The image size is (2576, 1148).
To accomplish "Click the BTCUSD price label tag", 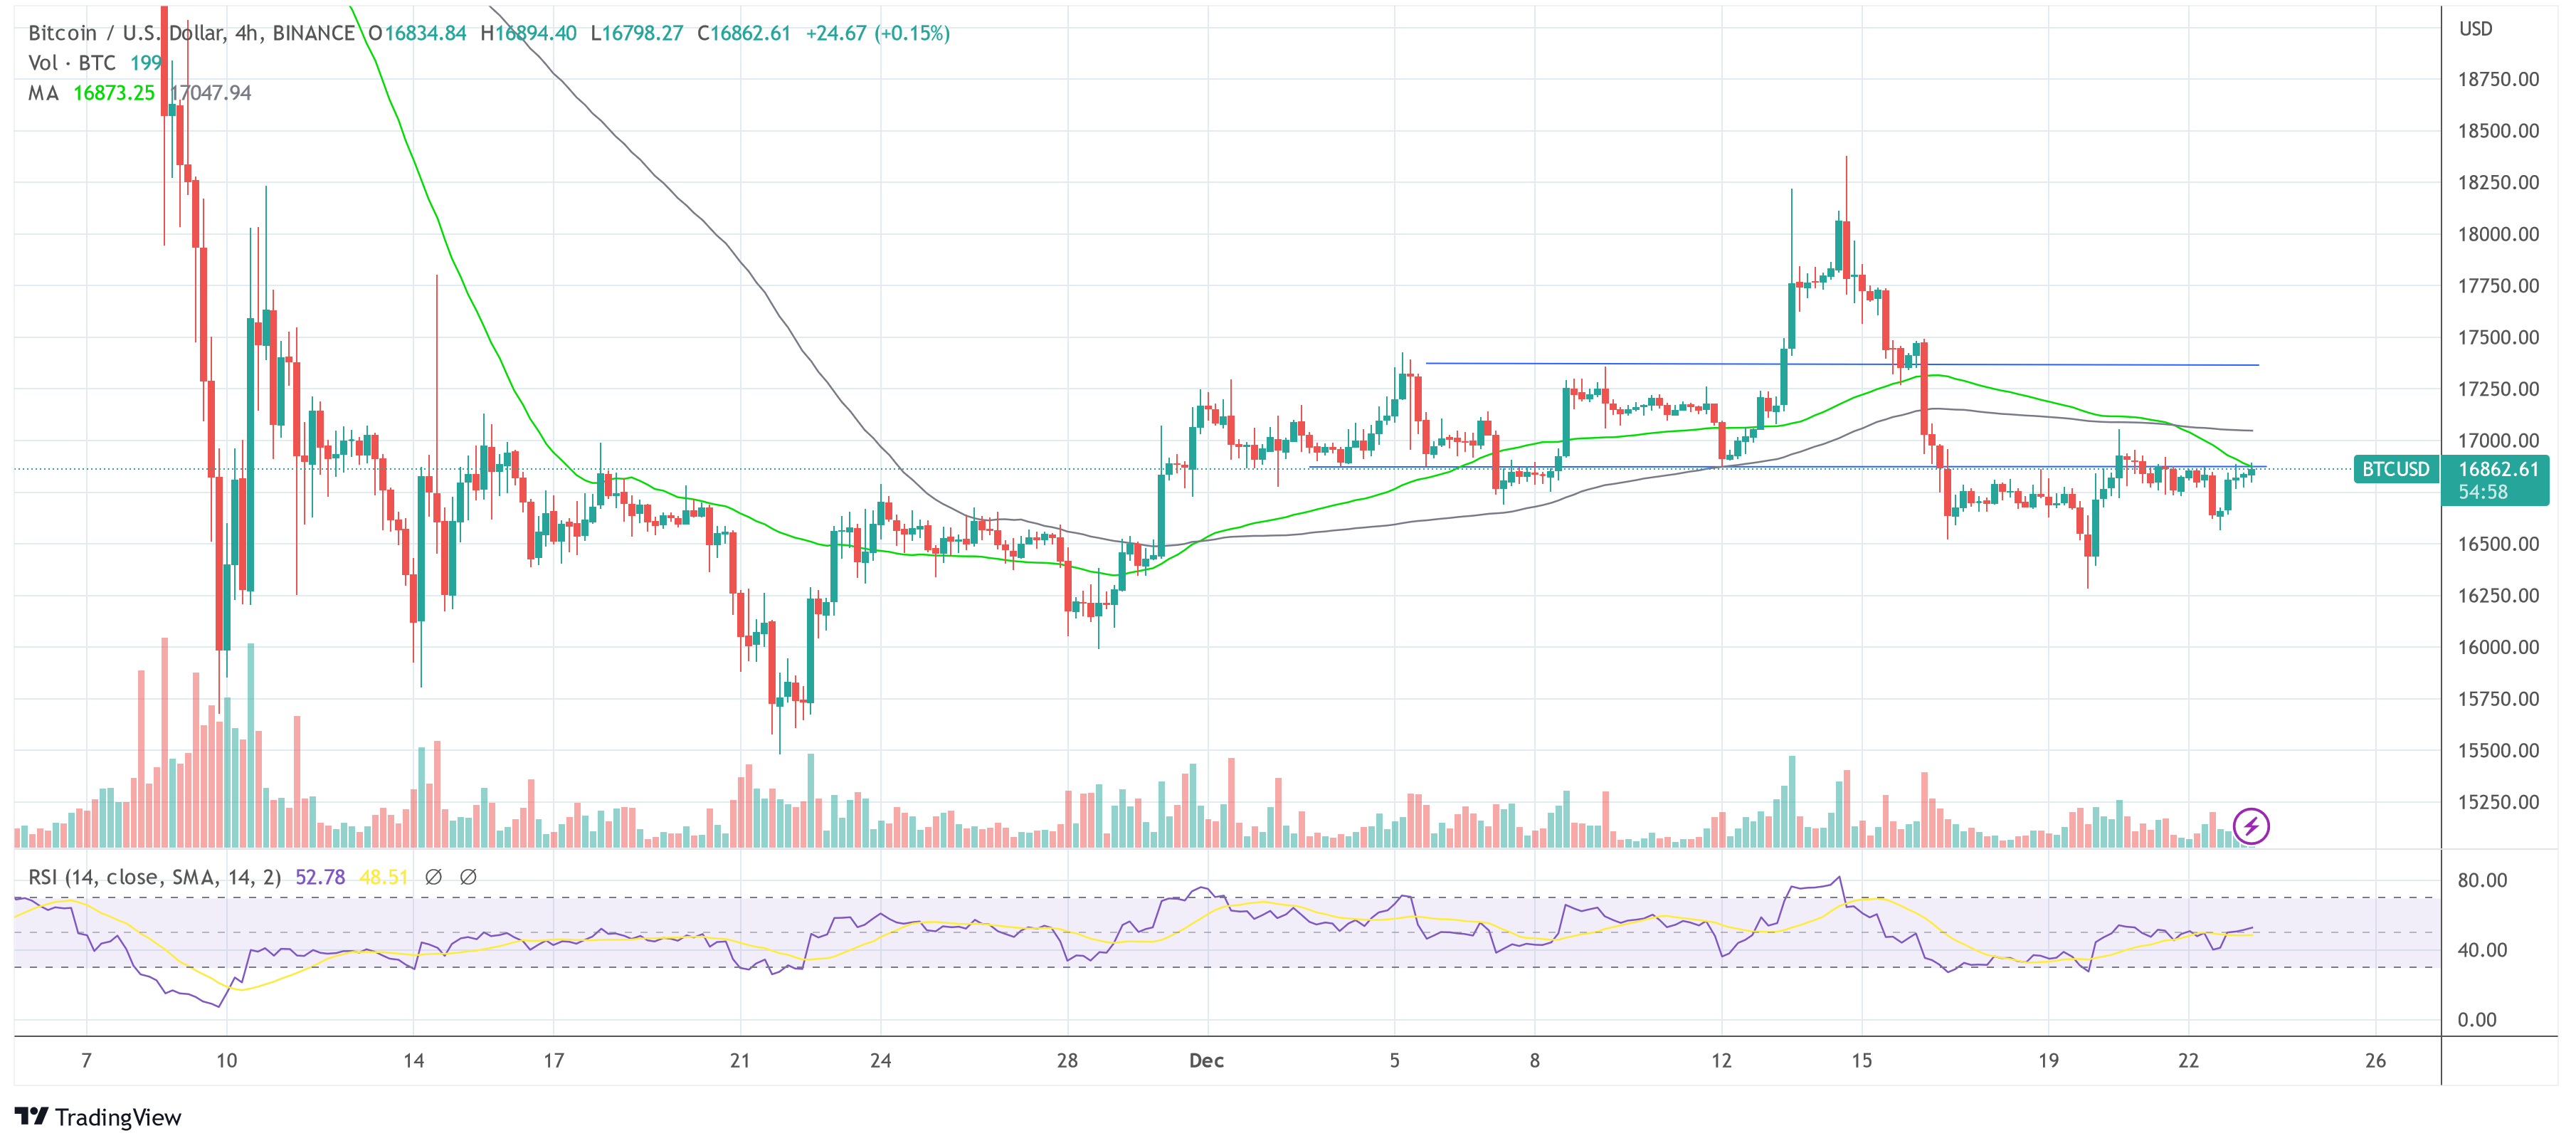I will point(2395,469).
